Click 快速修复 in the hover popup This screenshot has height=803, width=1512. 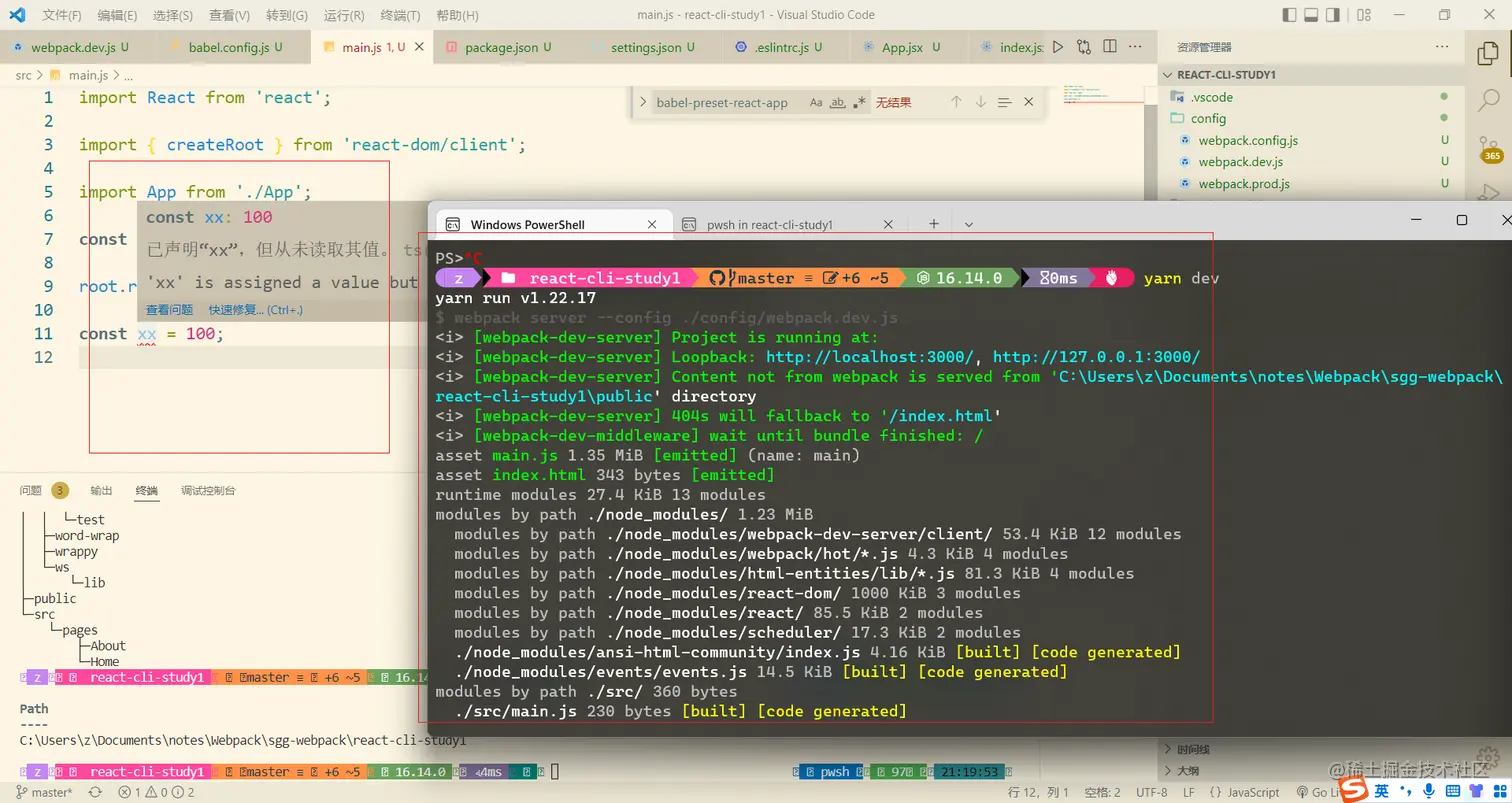point(255,310)
